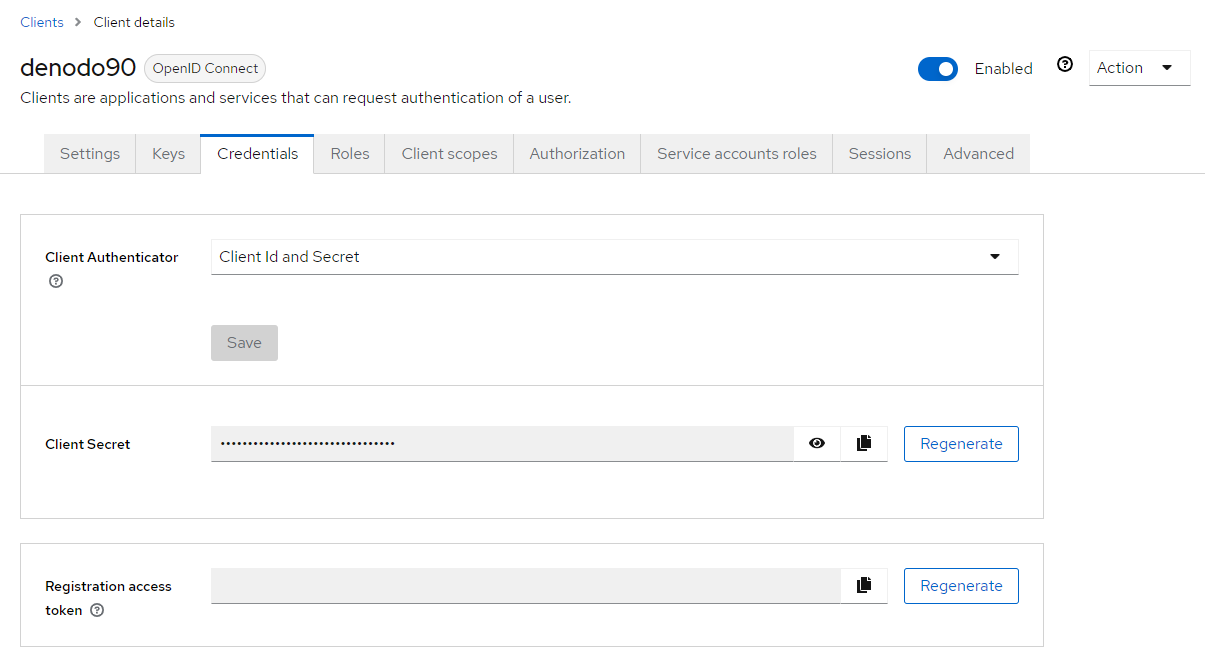Click the denodo90 client title
This screenshot has width=1205, height=658.
pos(78,68)
